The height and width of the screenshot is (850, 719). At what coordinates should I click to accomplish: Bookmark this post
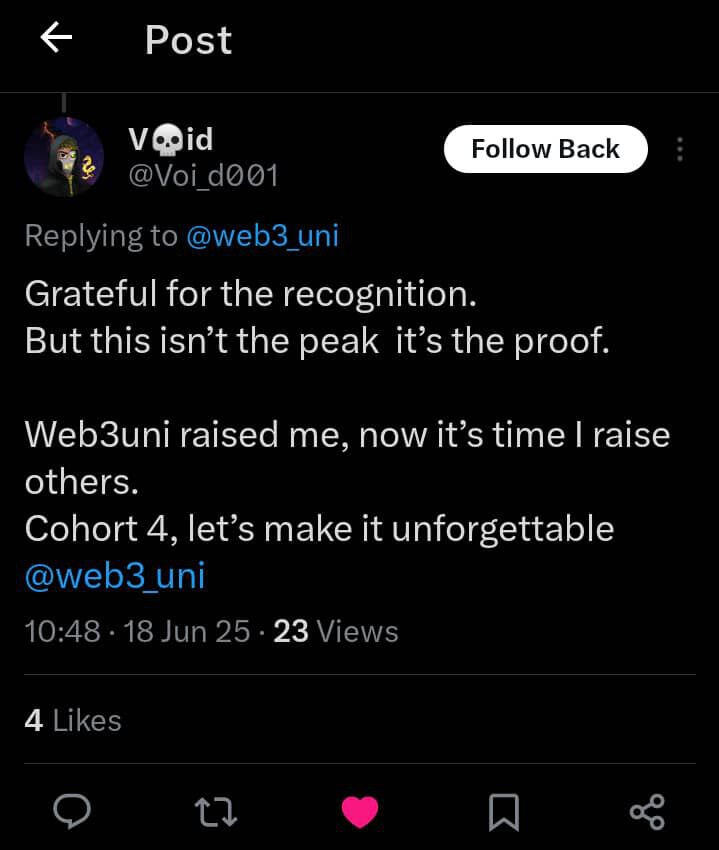pos(504,811)
